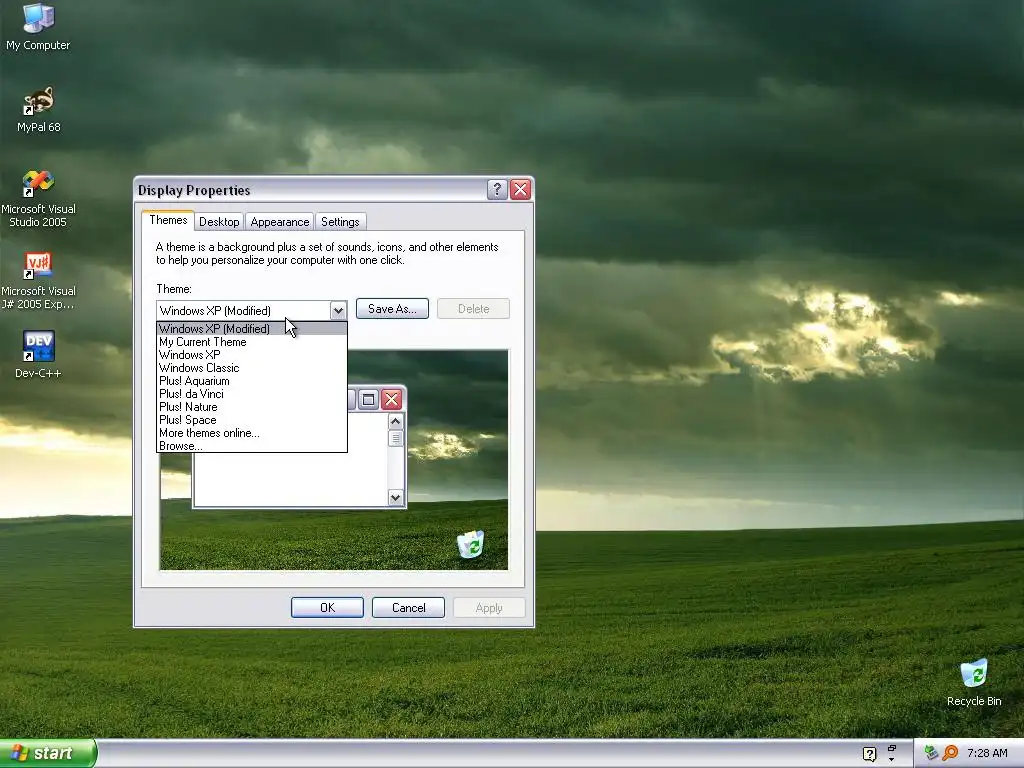The height and width of the screenshot is (768, 1024).
Task: Close the Display Properties dialog
Action: (520, 189)
